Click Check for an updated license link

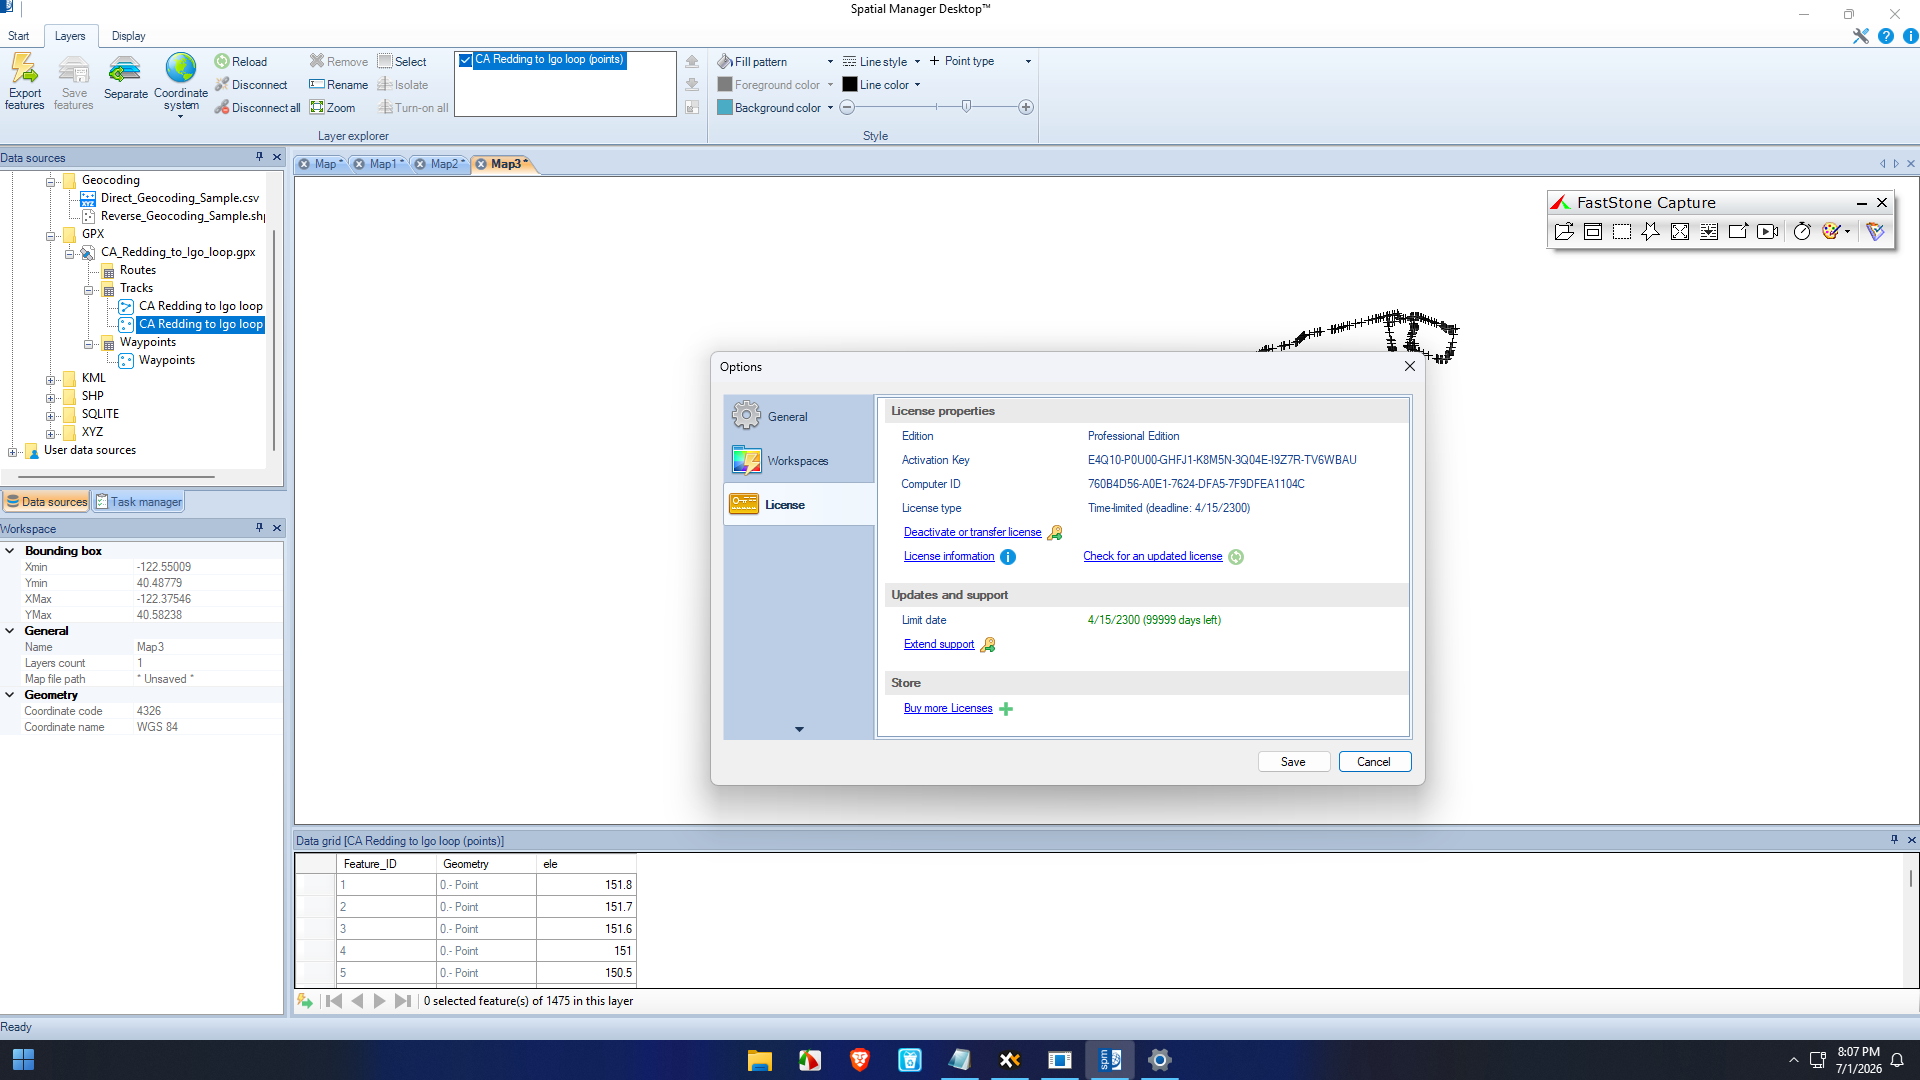[1152, 557]
